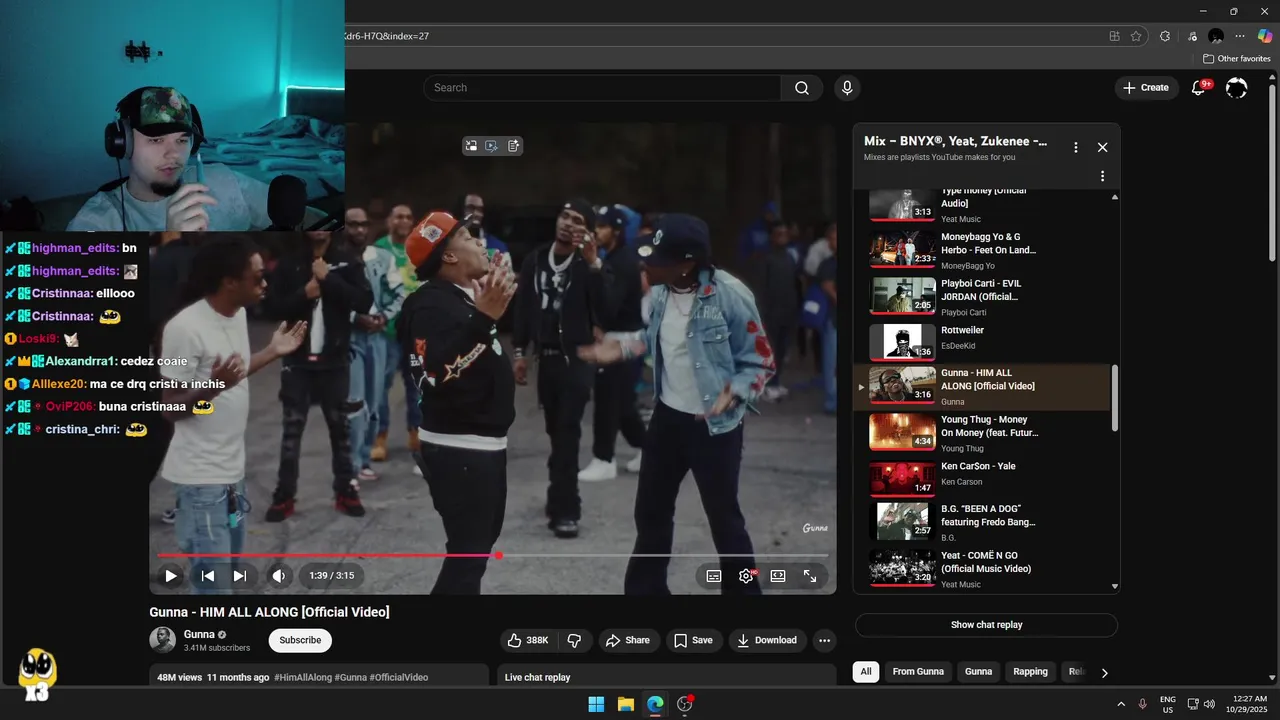Open the YouTube account avatar menu
This screenshot has height=720, width=1280.
click(x=1237, y=88)
